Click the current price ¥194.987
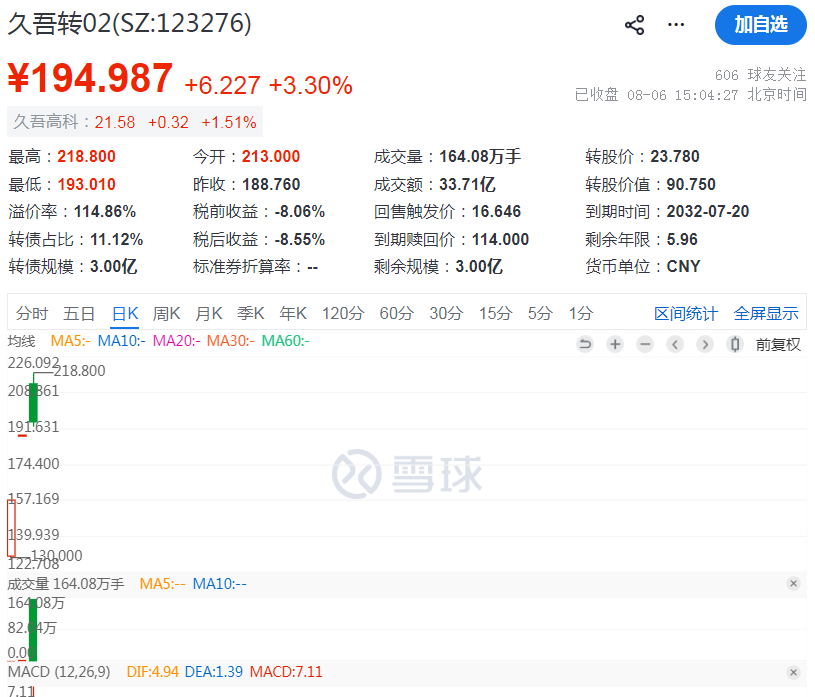815x697 pixels. (x=90, y=78)
